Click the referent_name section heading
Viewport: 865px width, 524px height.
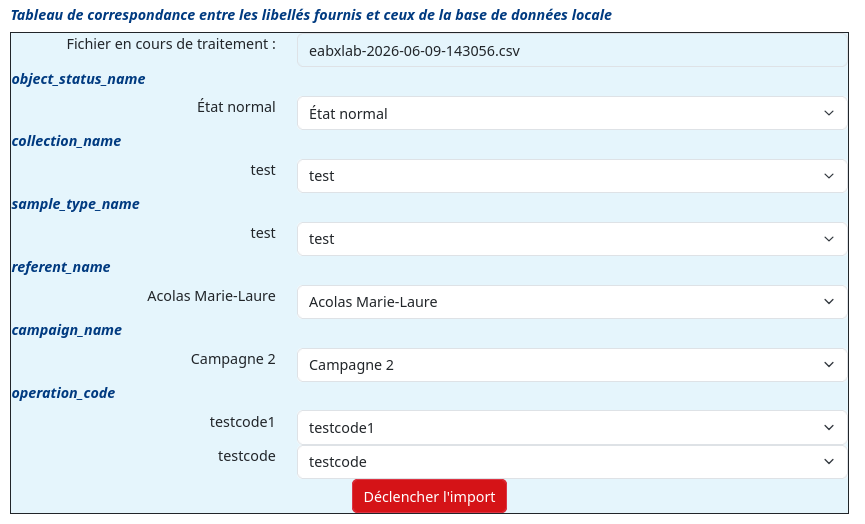point(61,267)
